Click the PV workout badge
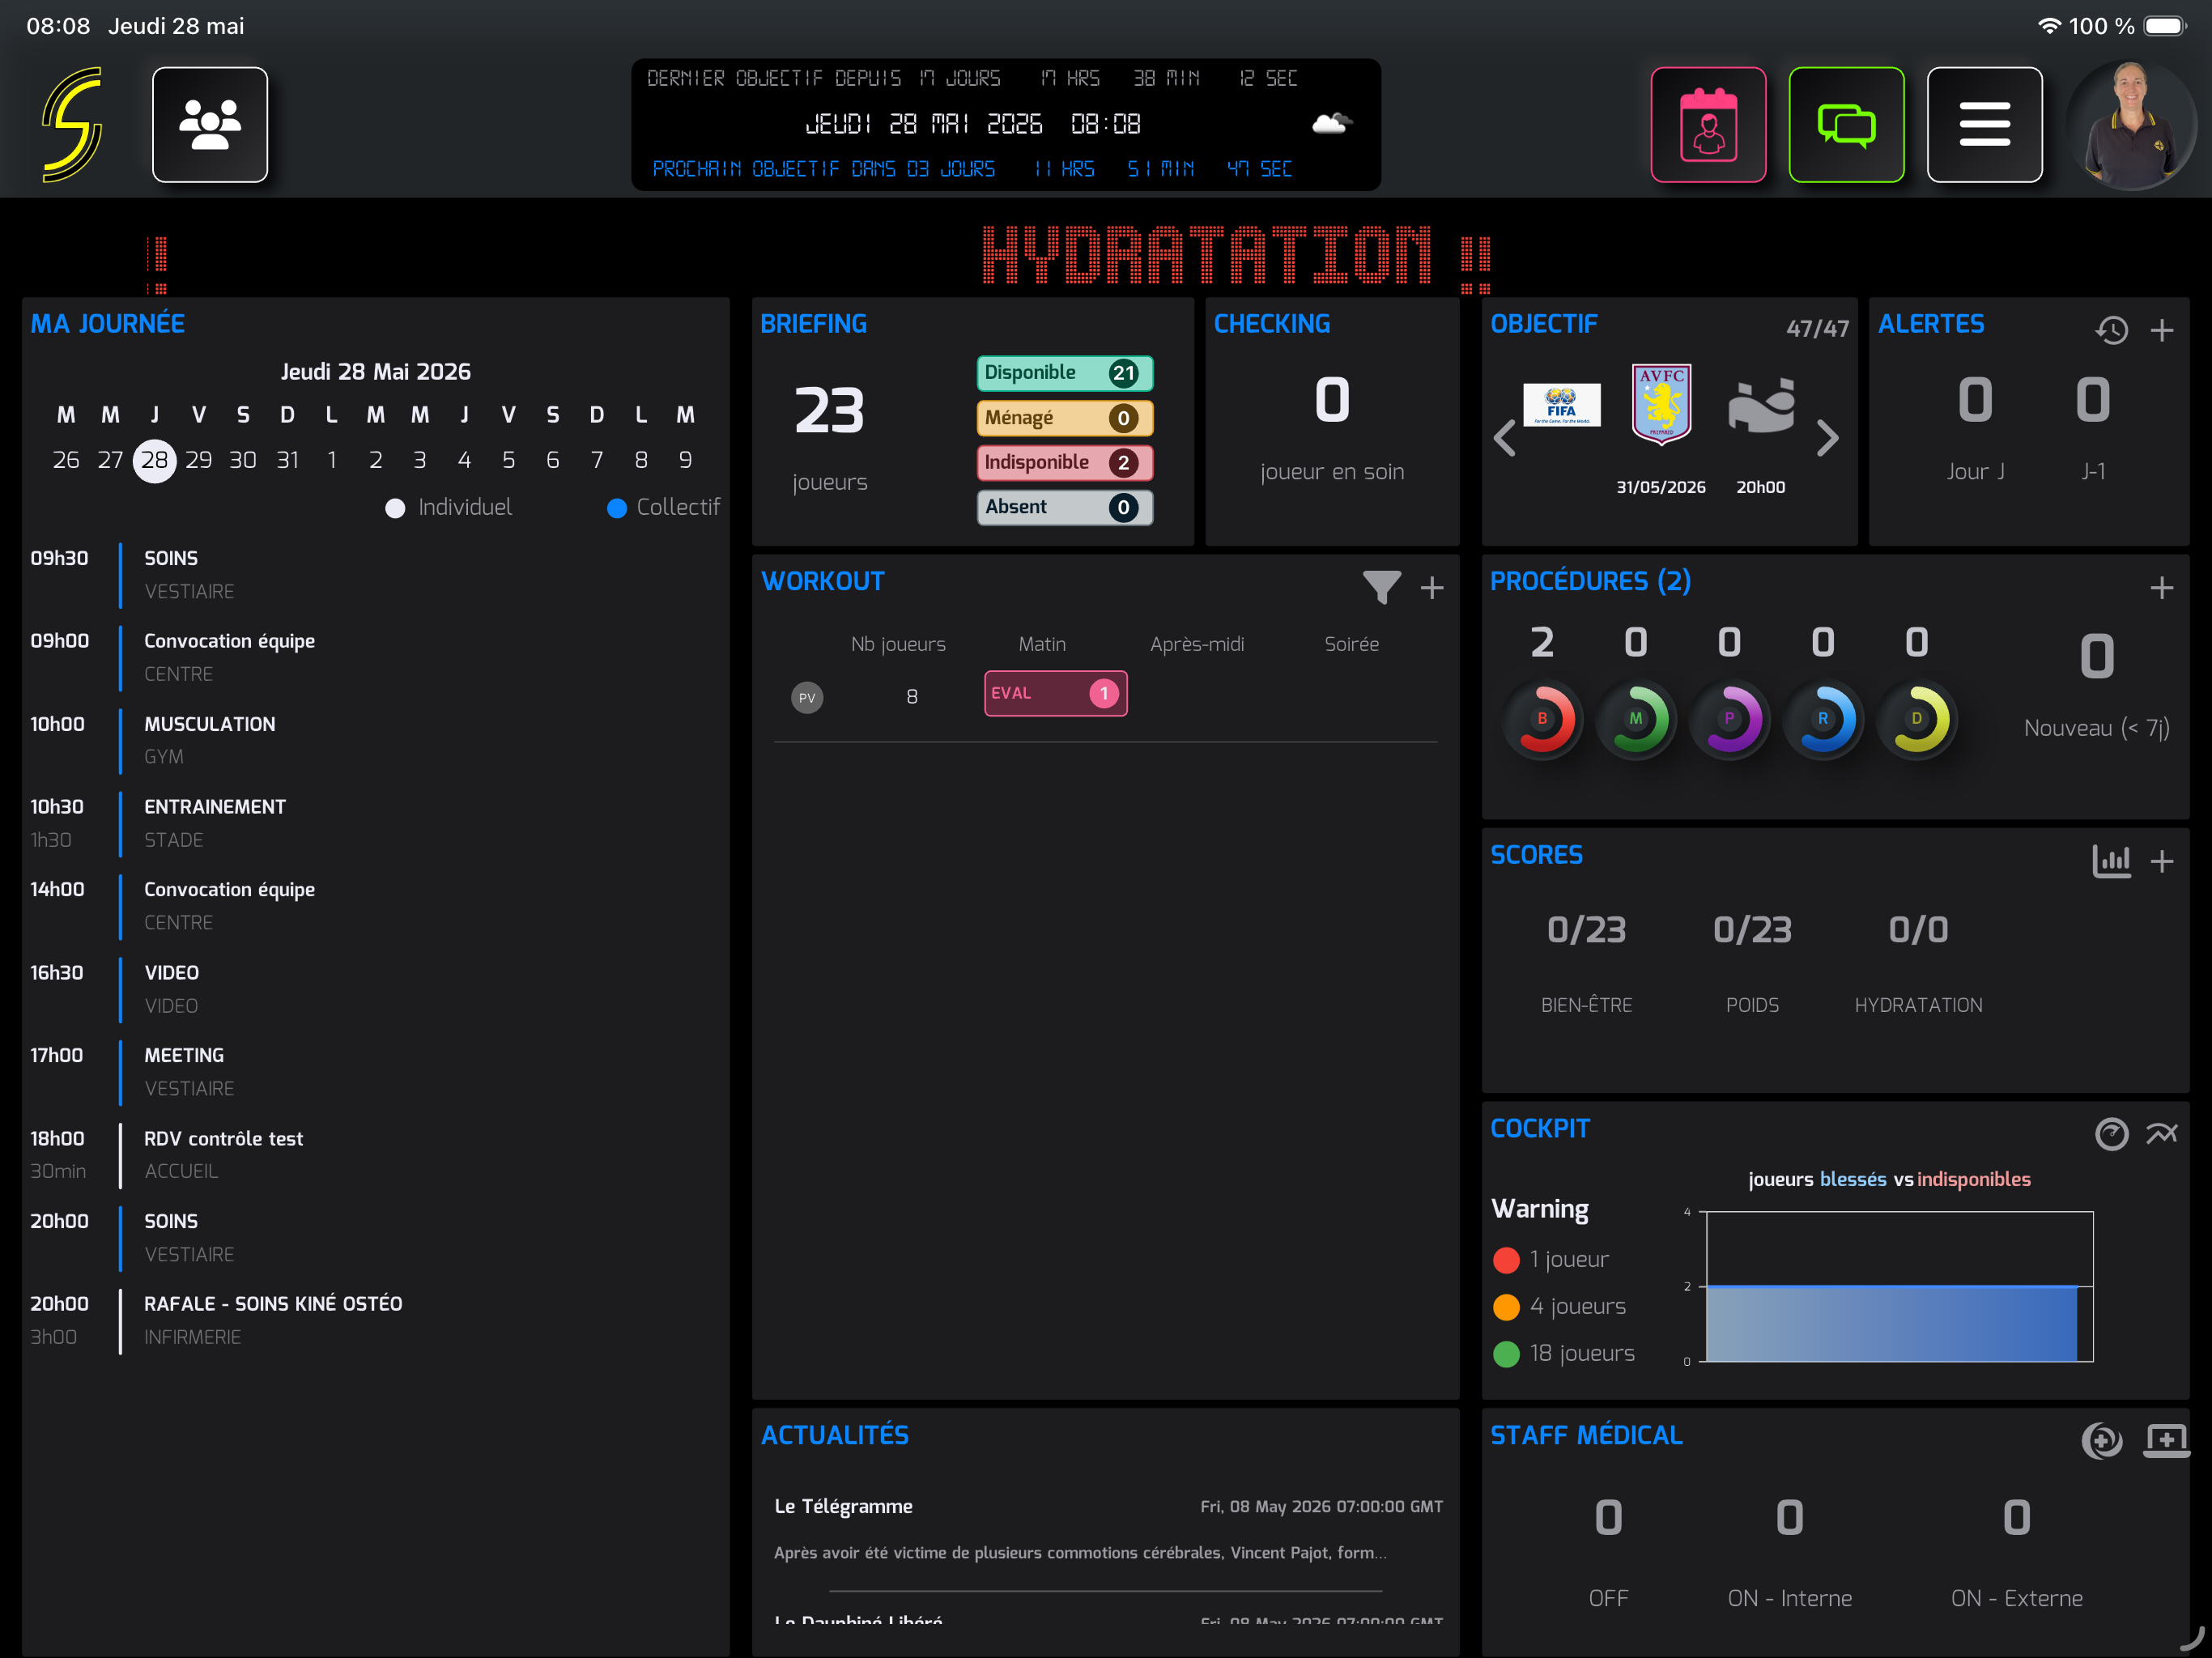 pos(807,697)
